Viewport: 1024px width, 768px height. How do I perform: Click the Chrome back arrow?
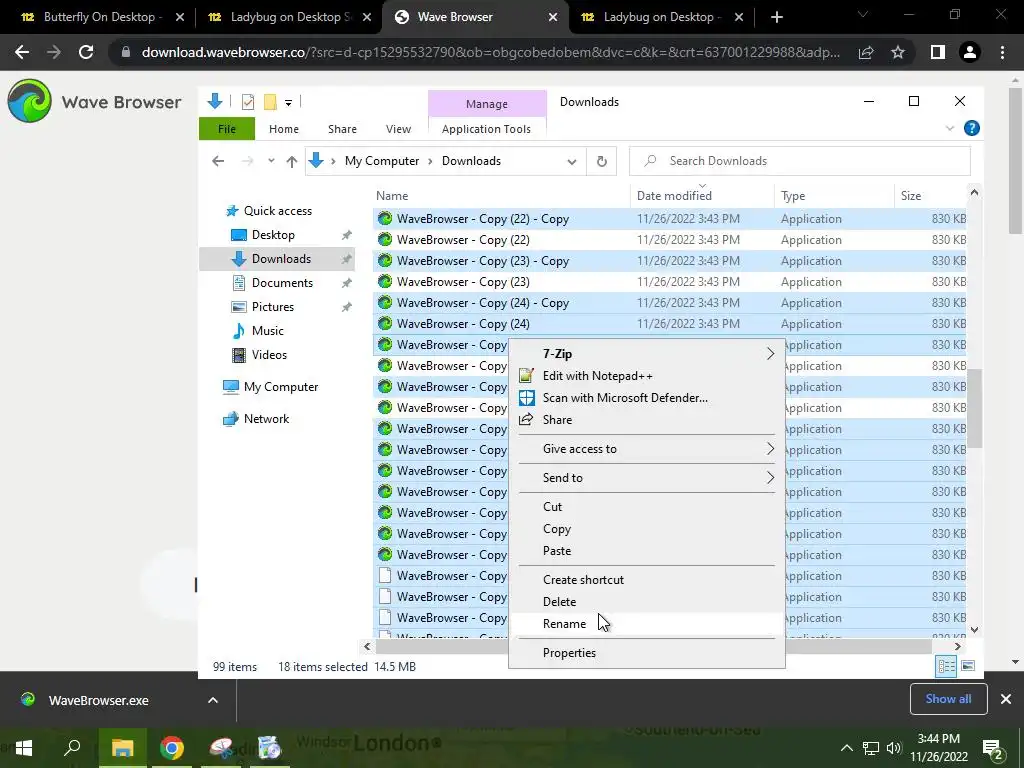(22, 52)
